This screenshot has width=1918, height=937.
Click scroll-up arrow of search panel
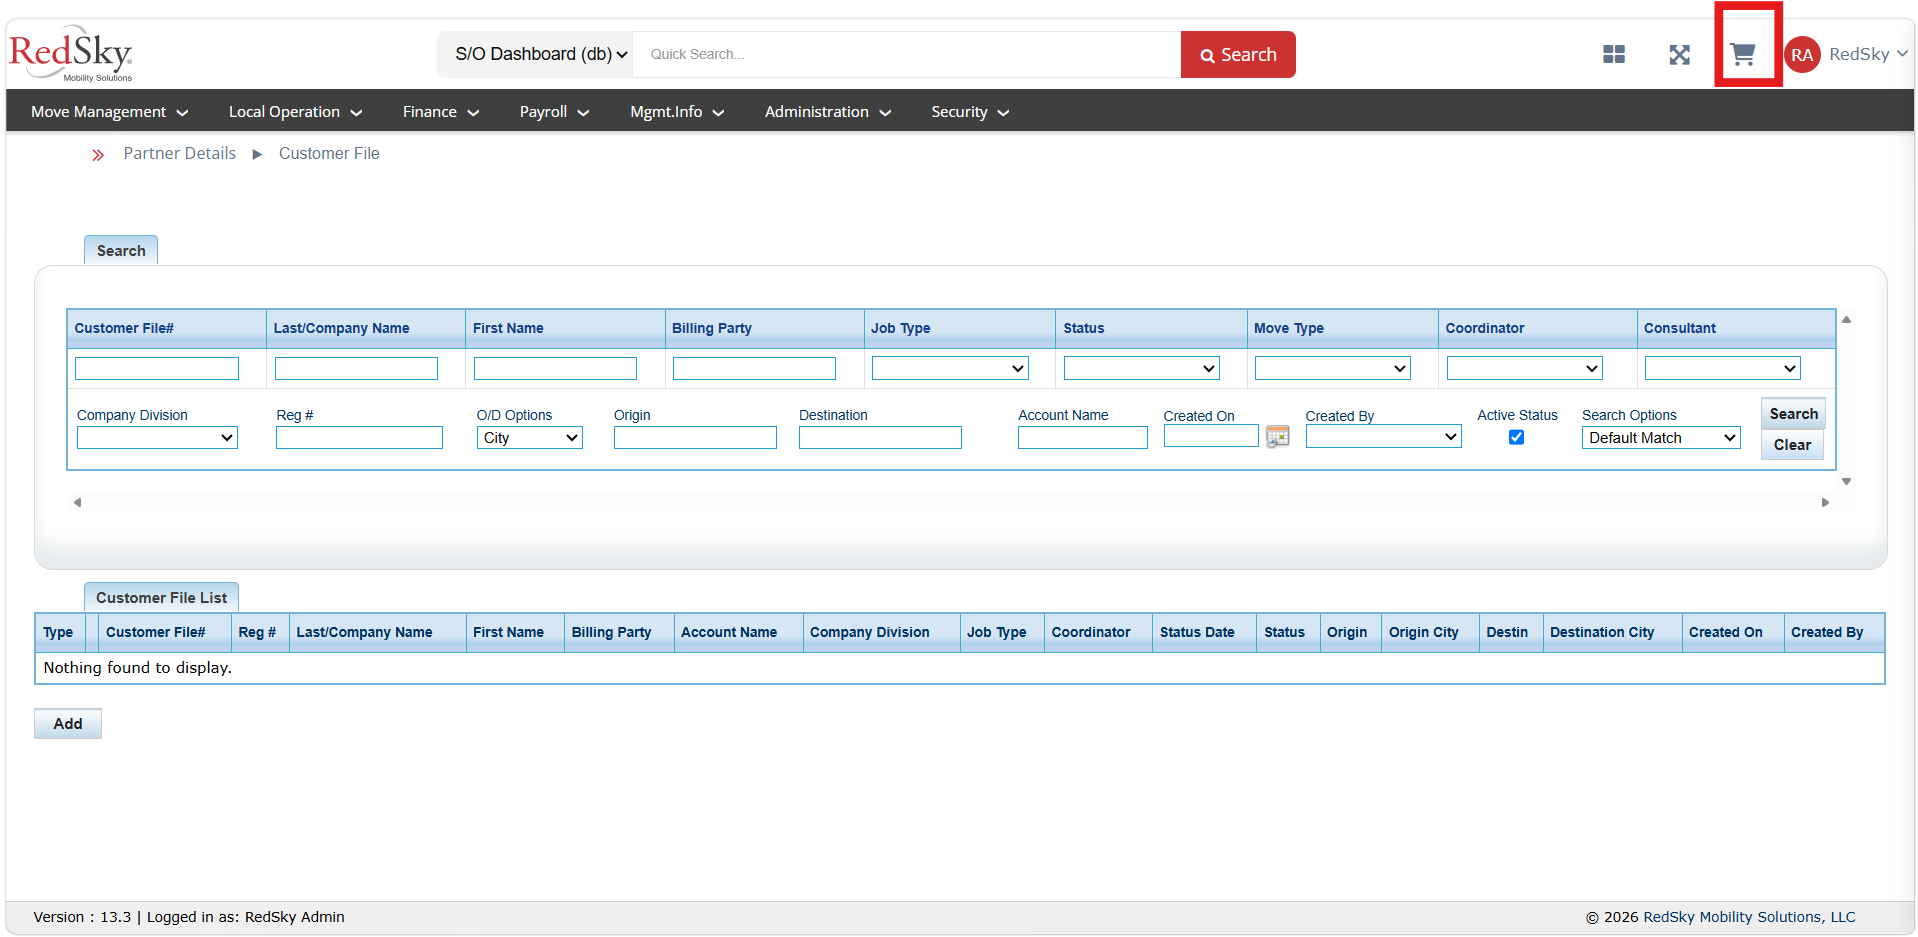click(x=1846, y=320)
